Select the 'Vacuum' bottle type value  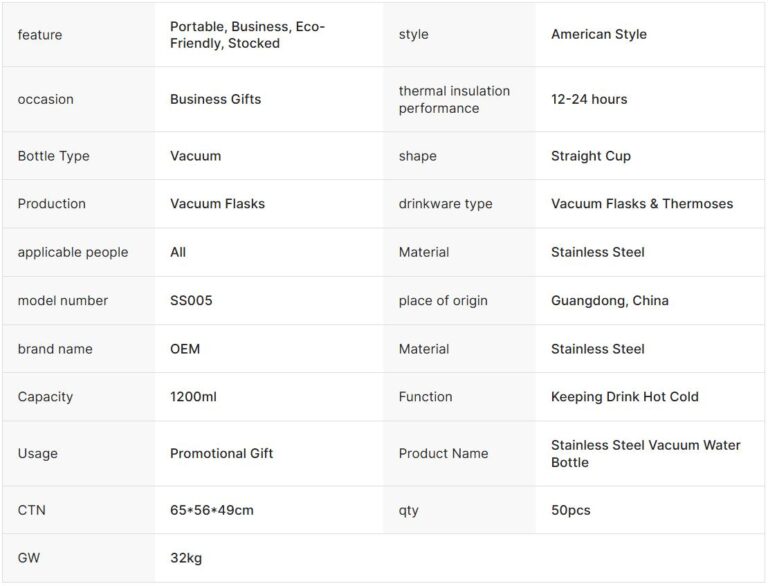click(x=195, y=156)
